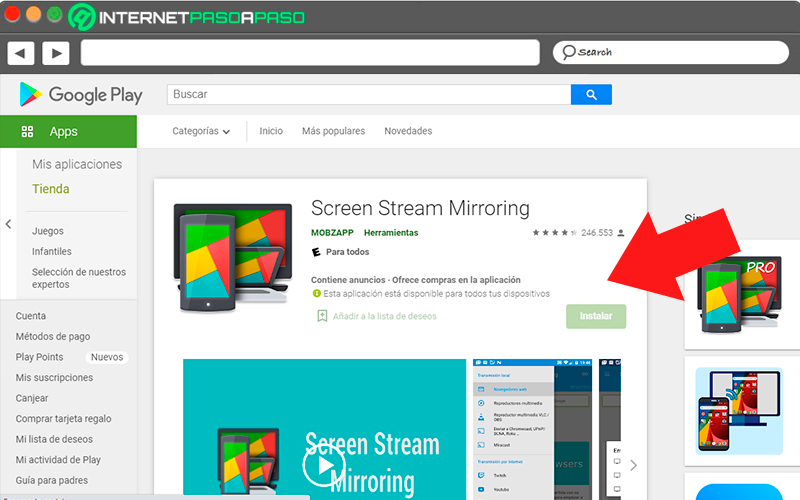Viewport: 800px width, 500px height.
Task: Click the magnifier icon in browser Search box
Action: point(568,52)
